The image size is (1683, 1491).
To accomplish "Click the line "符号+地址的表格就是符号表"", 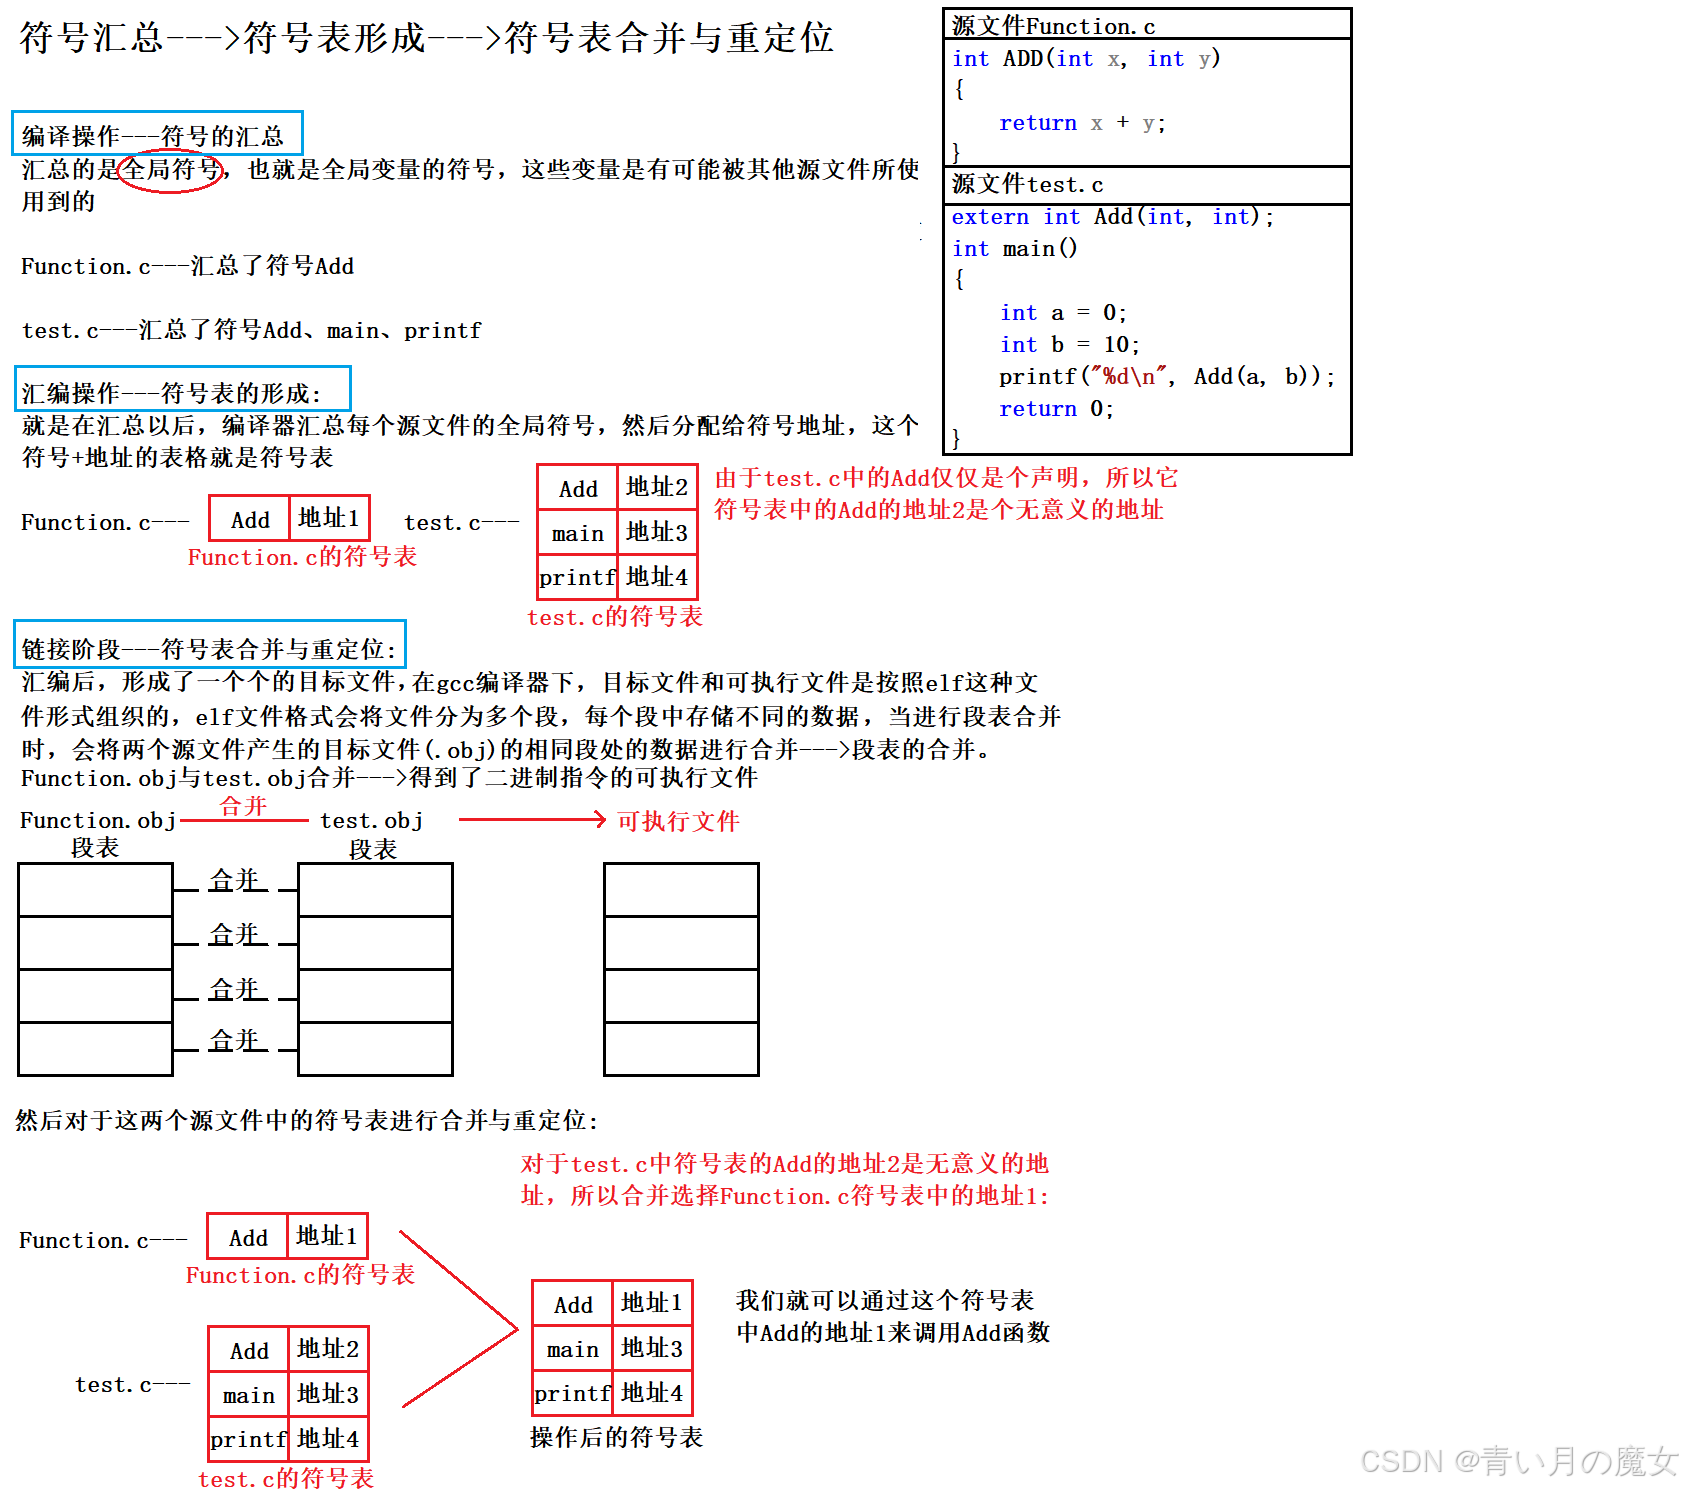I will pyautogui.click(x=177, y=458).
